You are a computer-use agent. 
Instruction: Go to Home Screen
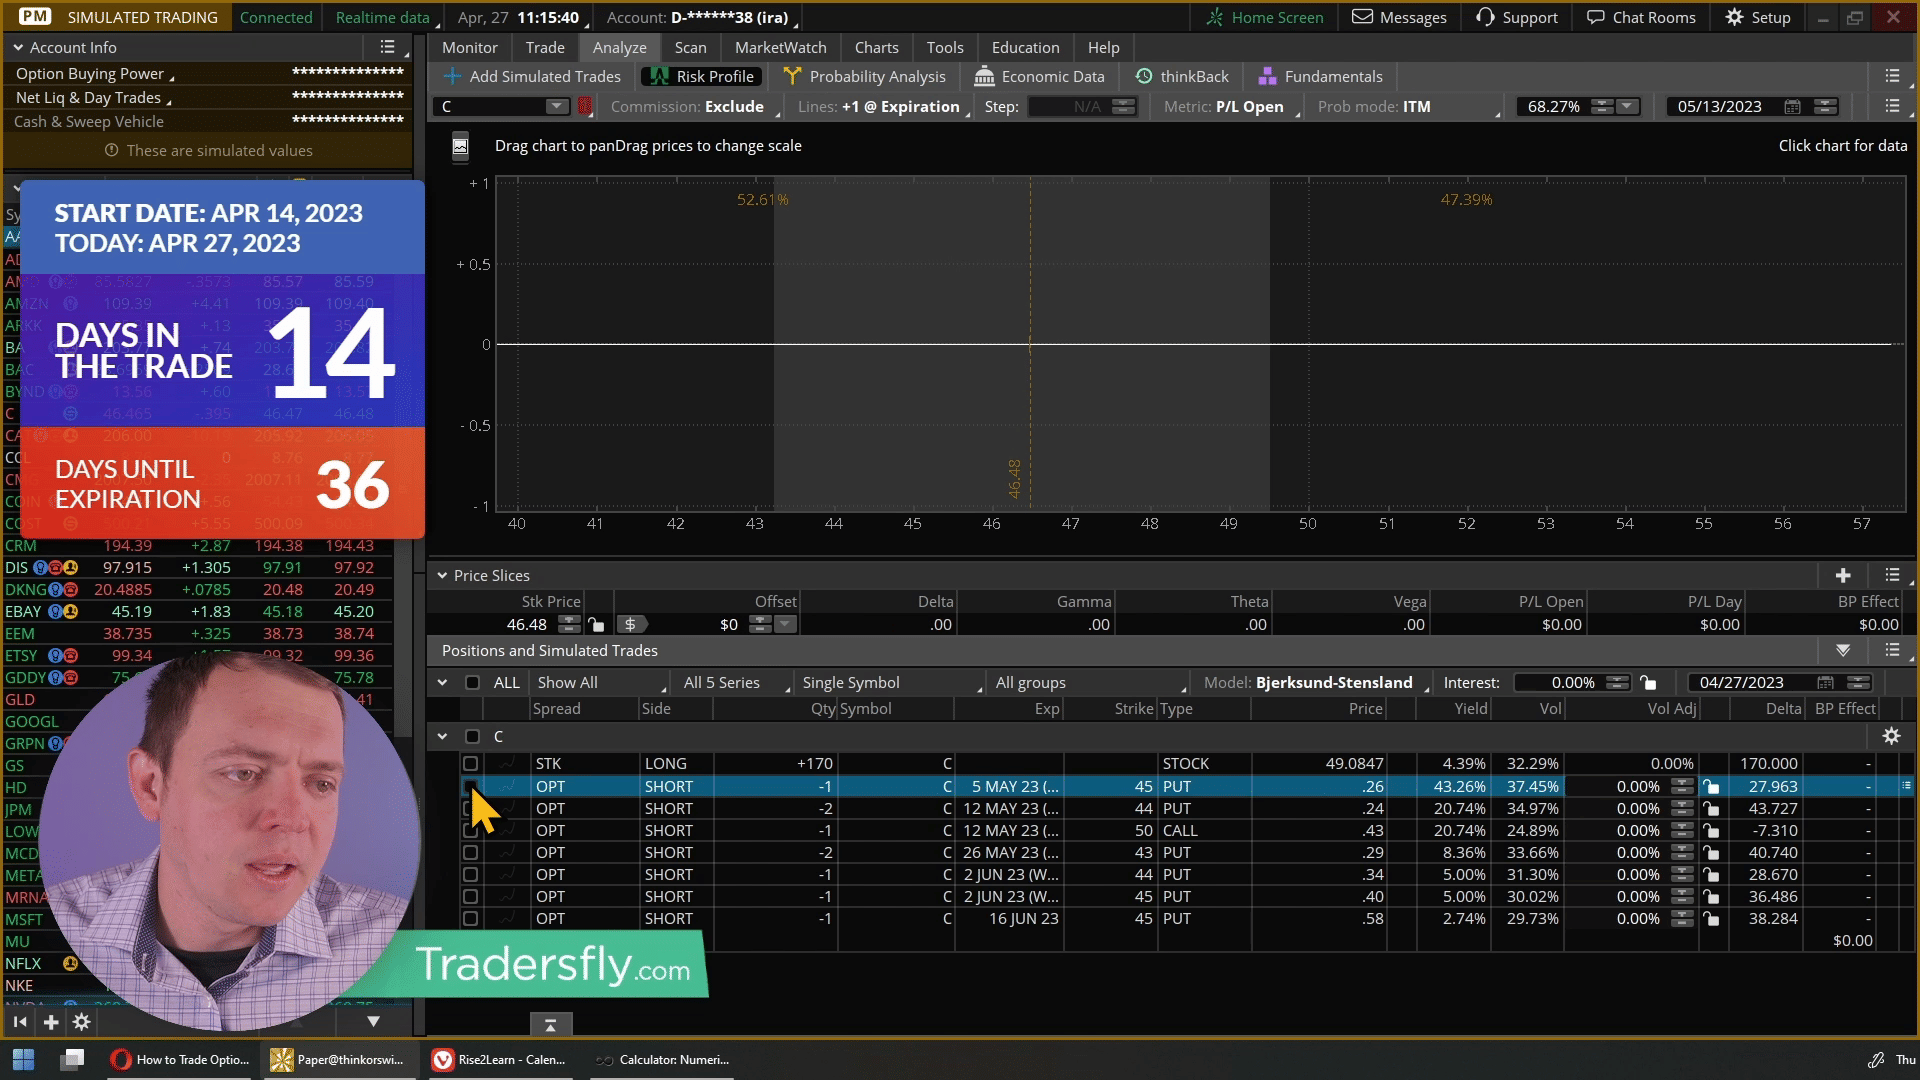[x=1264, y=17]
